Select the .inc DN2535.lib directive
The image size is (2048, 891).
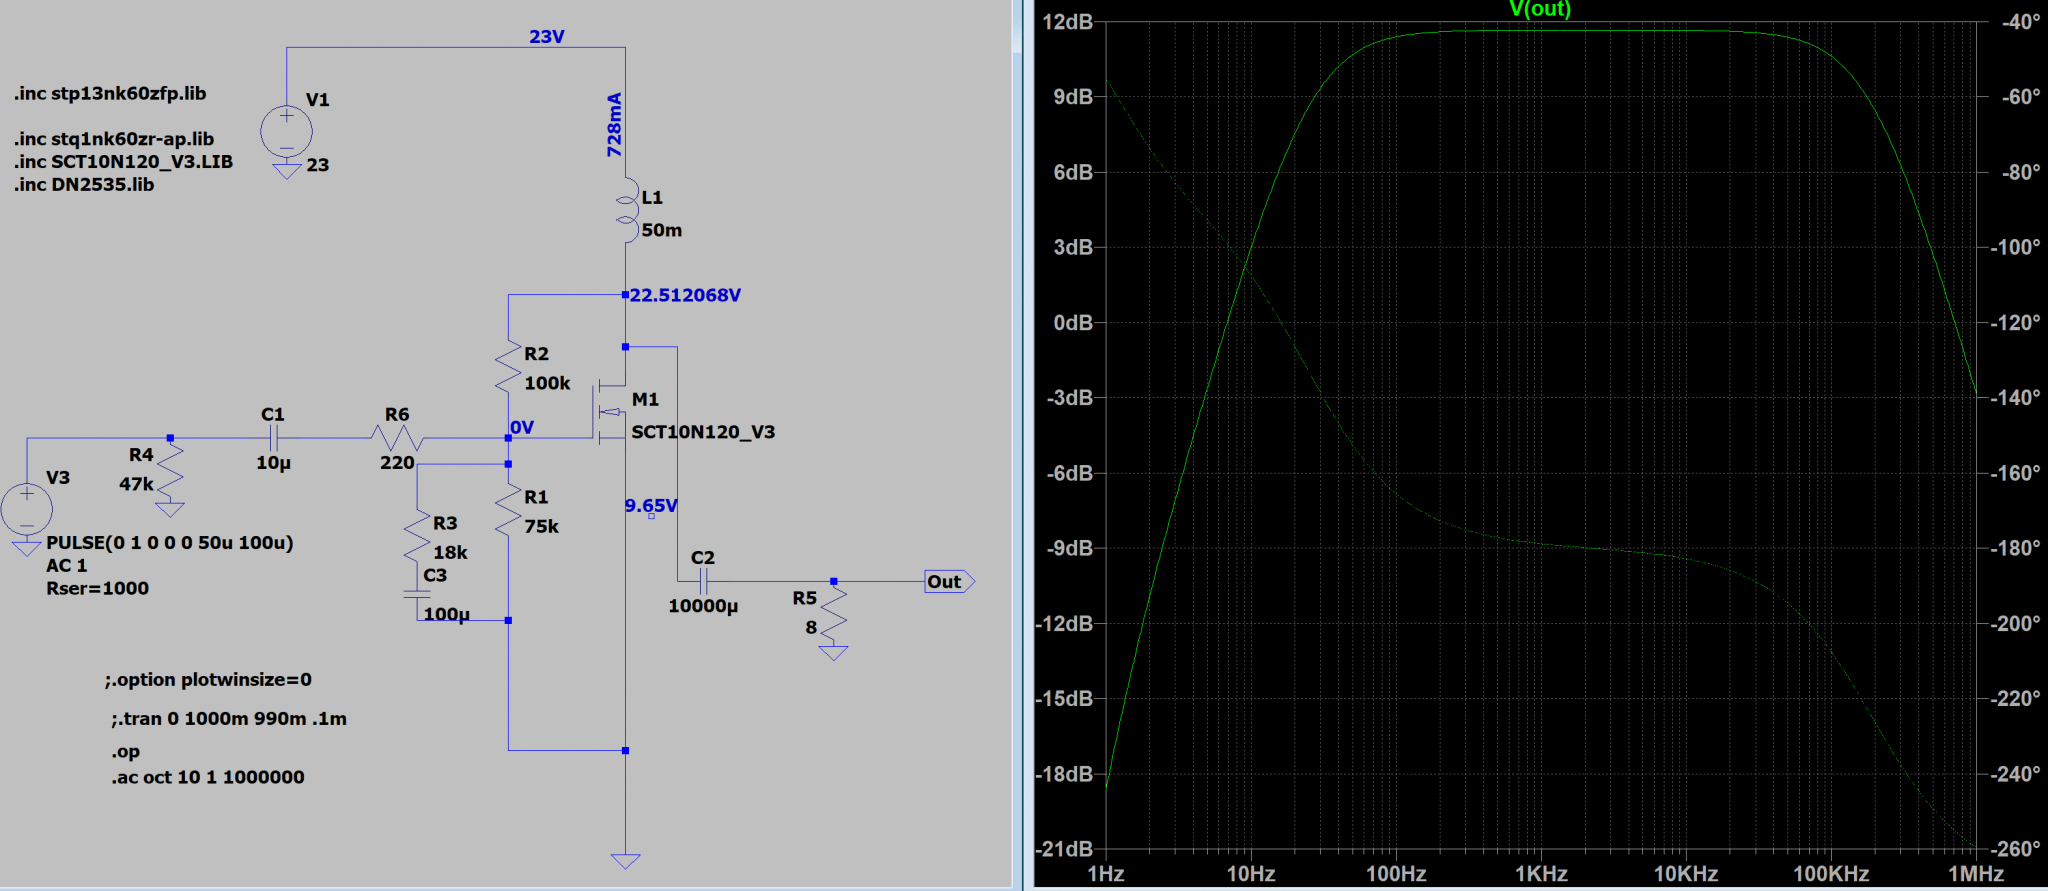tap(84, 185)
